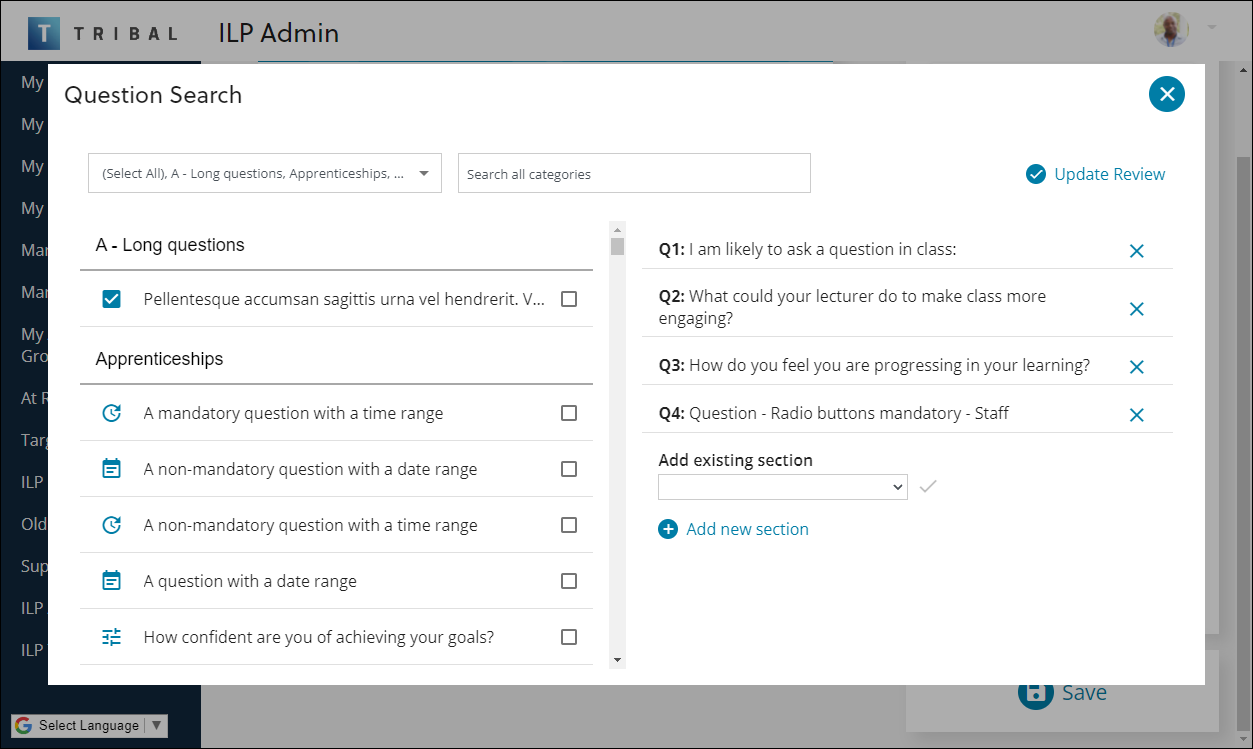Screen dimensions: 1253x749
Task: Click inside the Search all categories field
Action: (x=633, y=172)
